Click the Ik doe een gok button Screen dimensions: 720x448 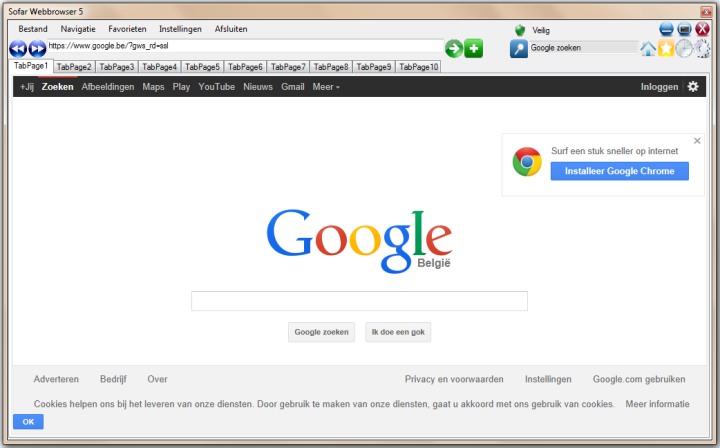(x=398, y=332)
